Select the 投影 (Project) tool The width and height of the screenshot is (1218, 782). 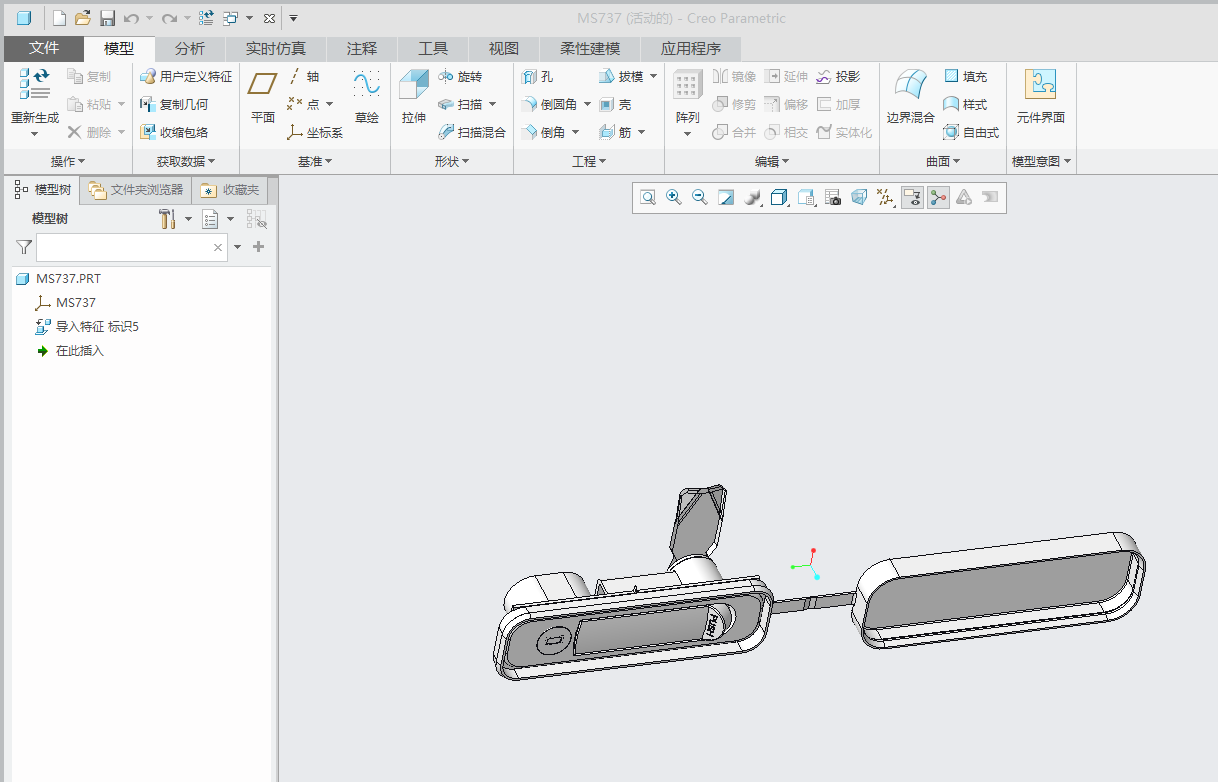[x=838, y=77]
